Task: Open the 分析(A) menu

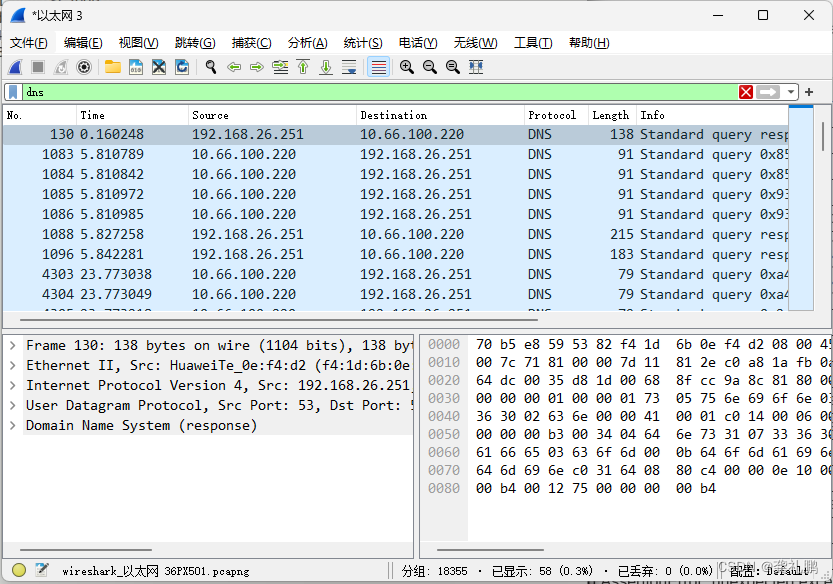Action: click(x=308, y=43)
